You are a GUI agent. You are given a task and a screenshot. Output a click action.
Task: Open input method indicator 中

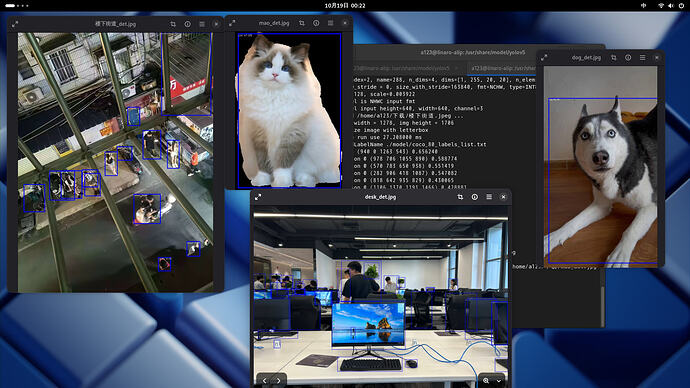[643, 6]
